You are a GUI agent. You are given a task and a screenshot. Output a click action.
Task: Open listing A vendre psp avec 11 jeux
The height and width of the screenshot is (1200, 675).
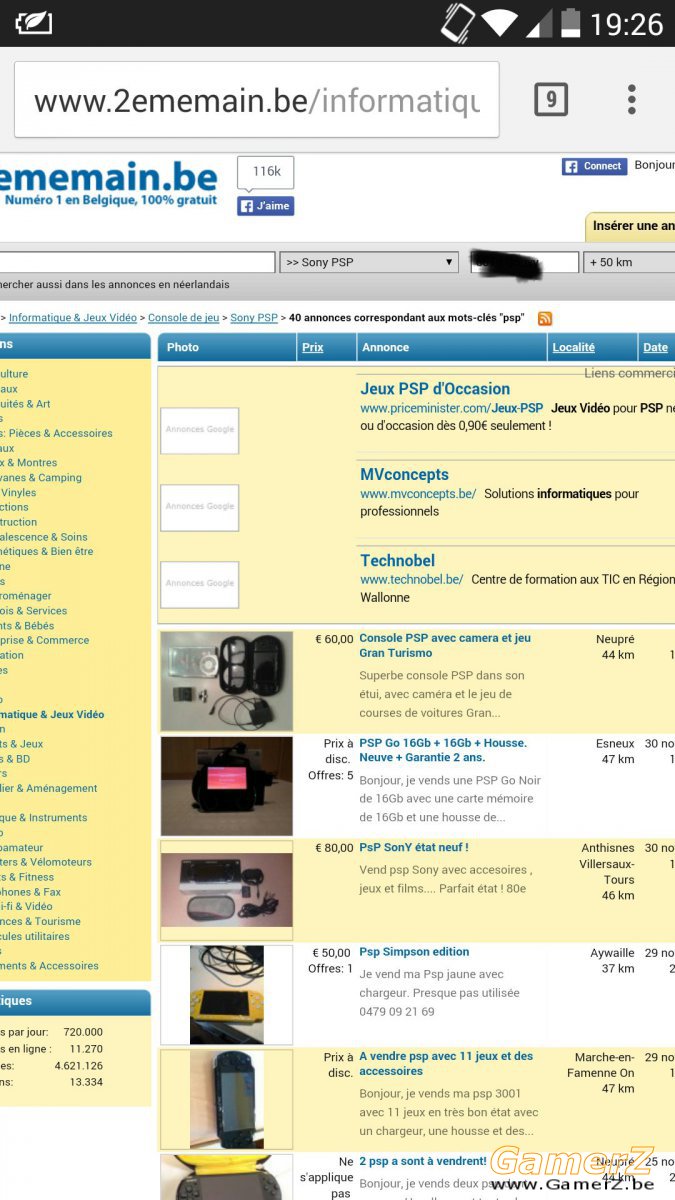pos(446,1063)
